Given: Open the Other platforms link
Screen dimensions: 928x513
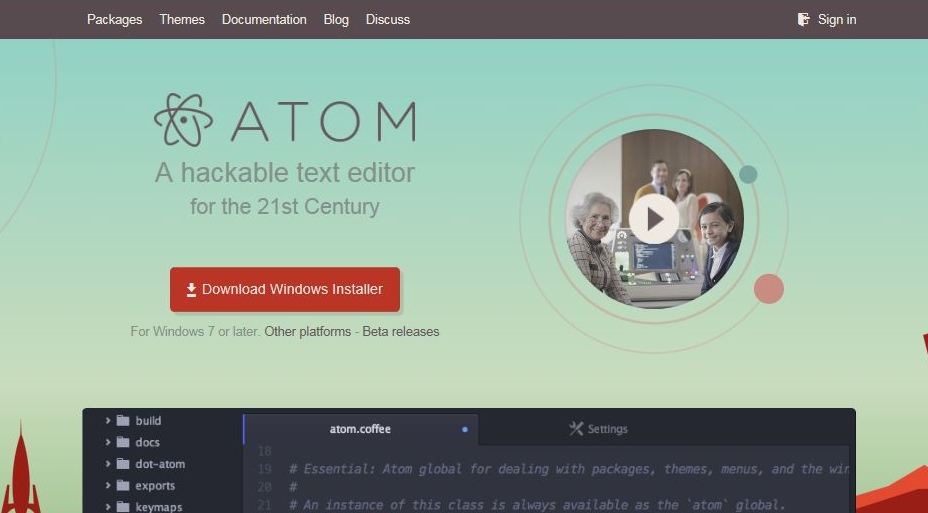Looking at the screenshot, I should 307,331.
